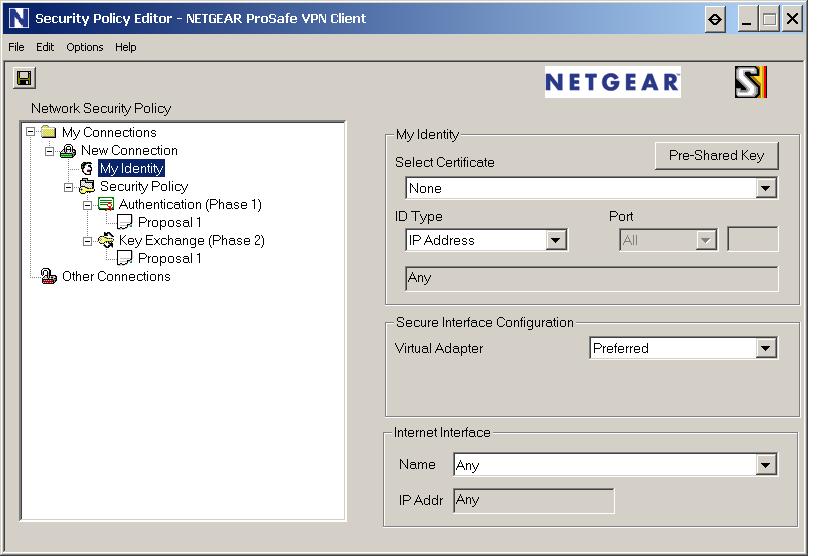Click the SafeNet S logo icon

click(751, 82)
